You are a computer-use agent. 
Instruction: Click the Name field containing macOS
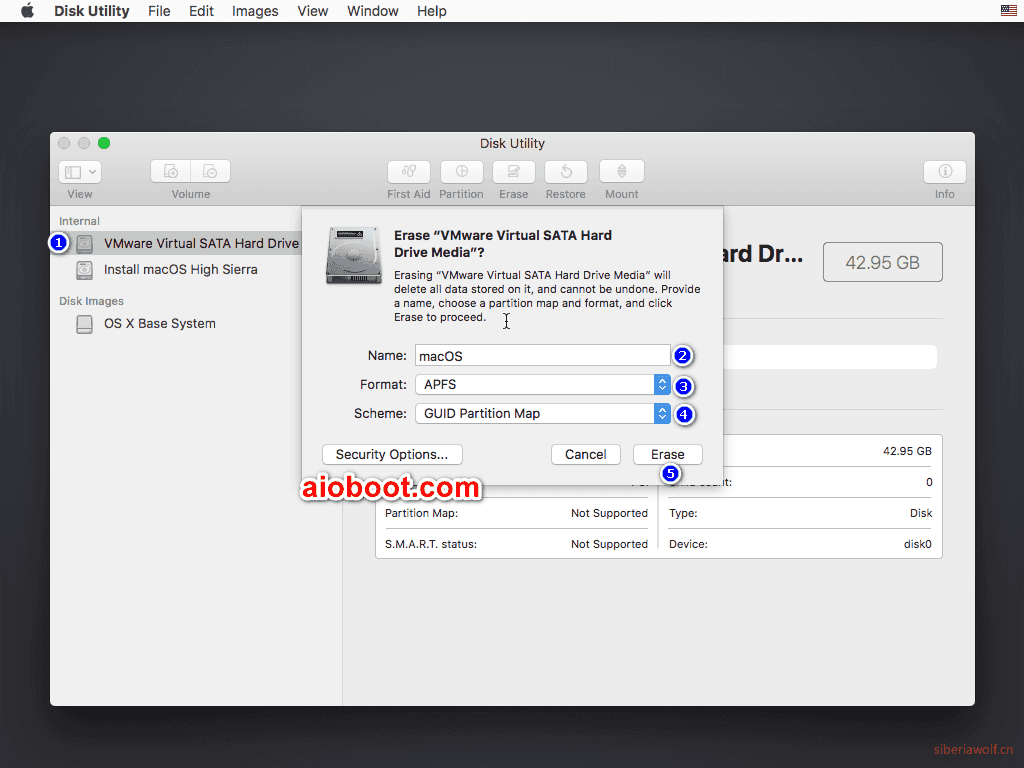(543, 356)
